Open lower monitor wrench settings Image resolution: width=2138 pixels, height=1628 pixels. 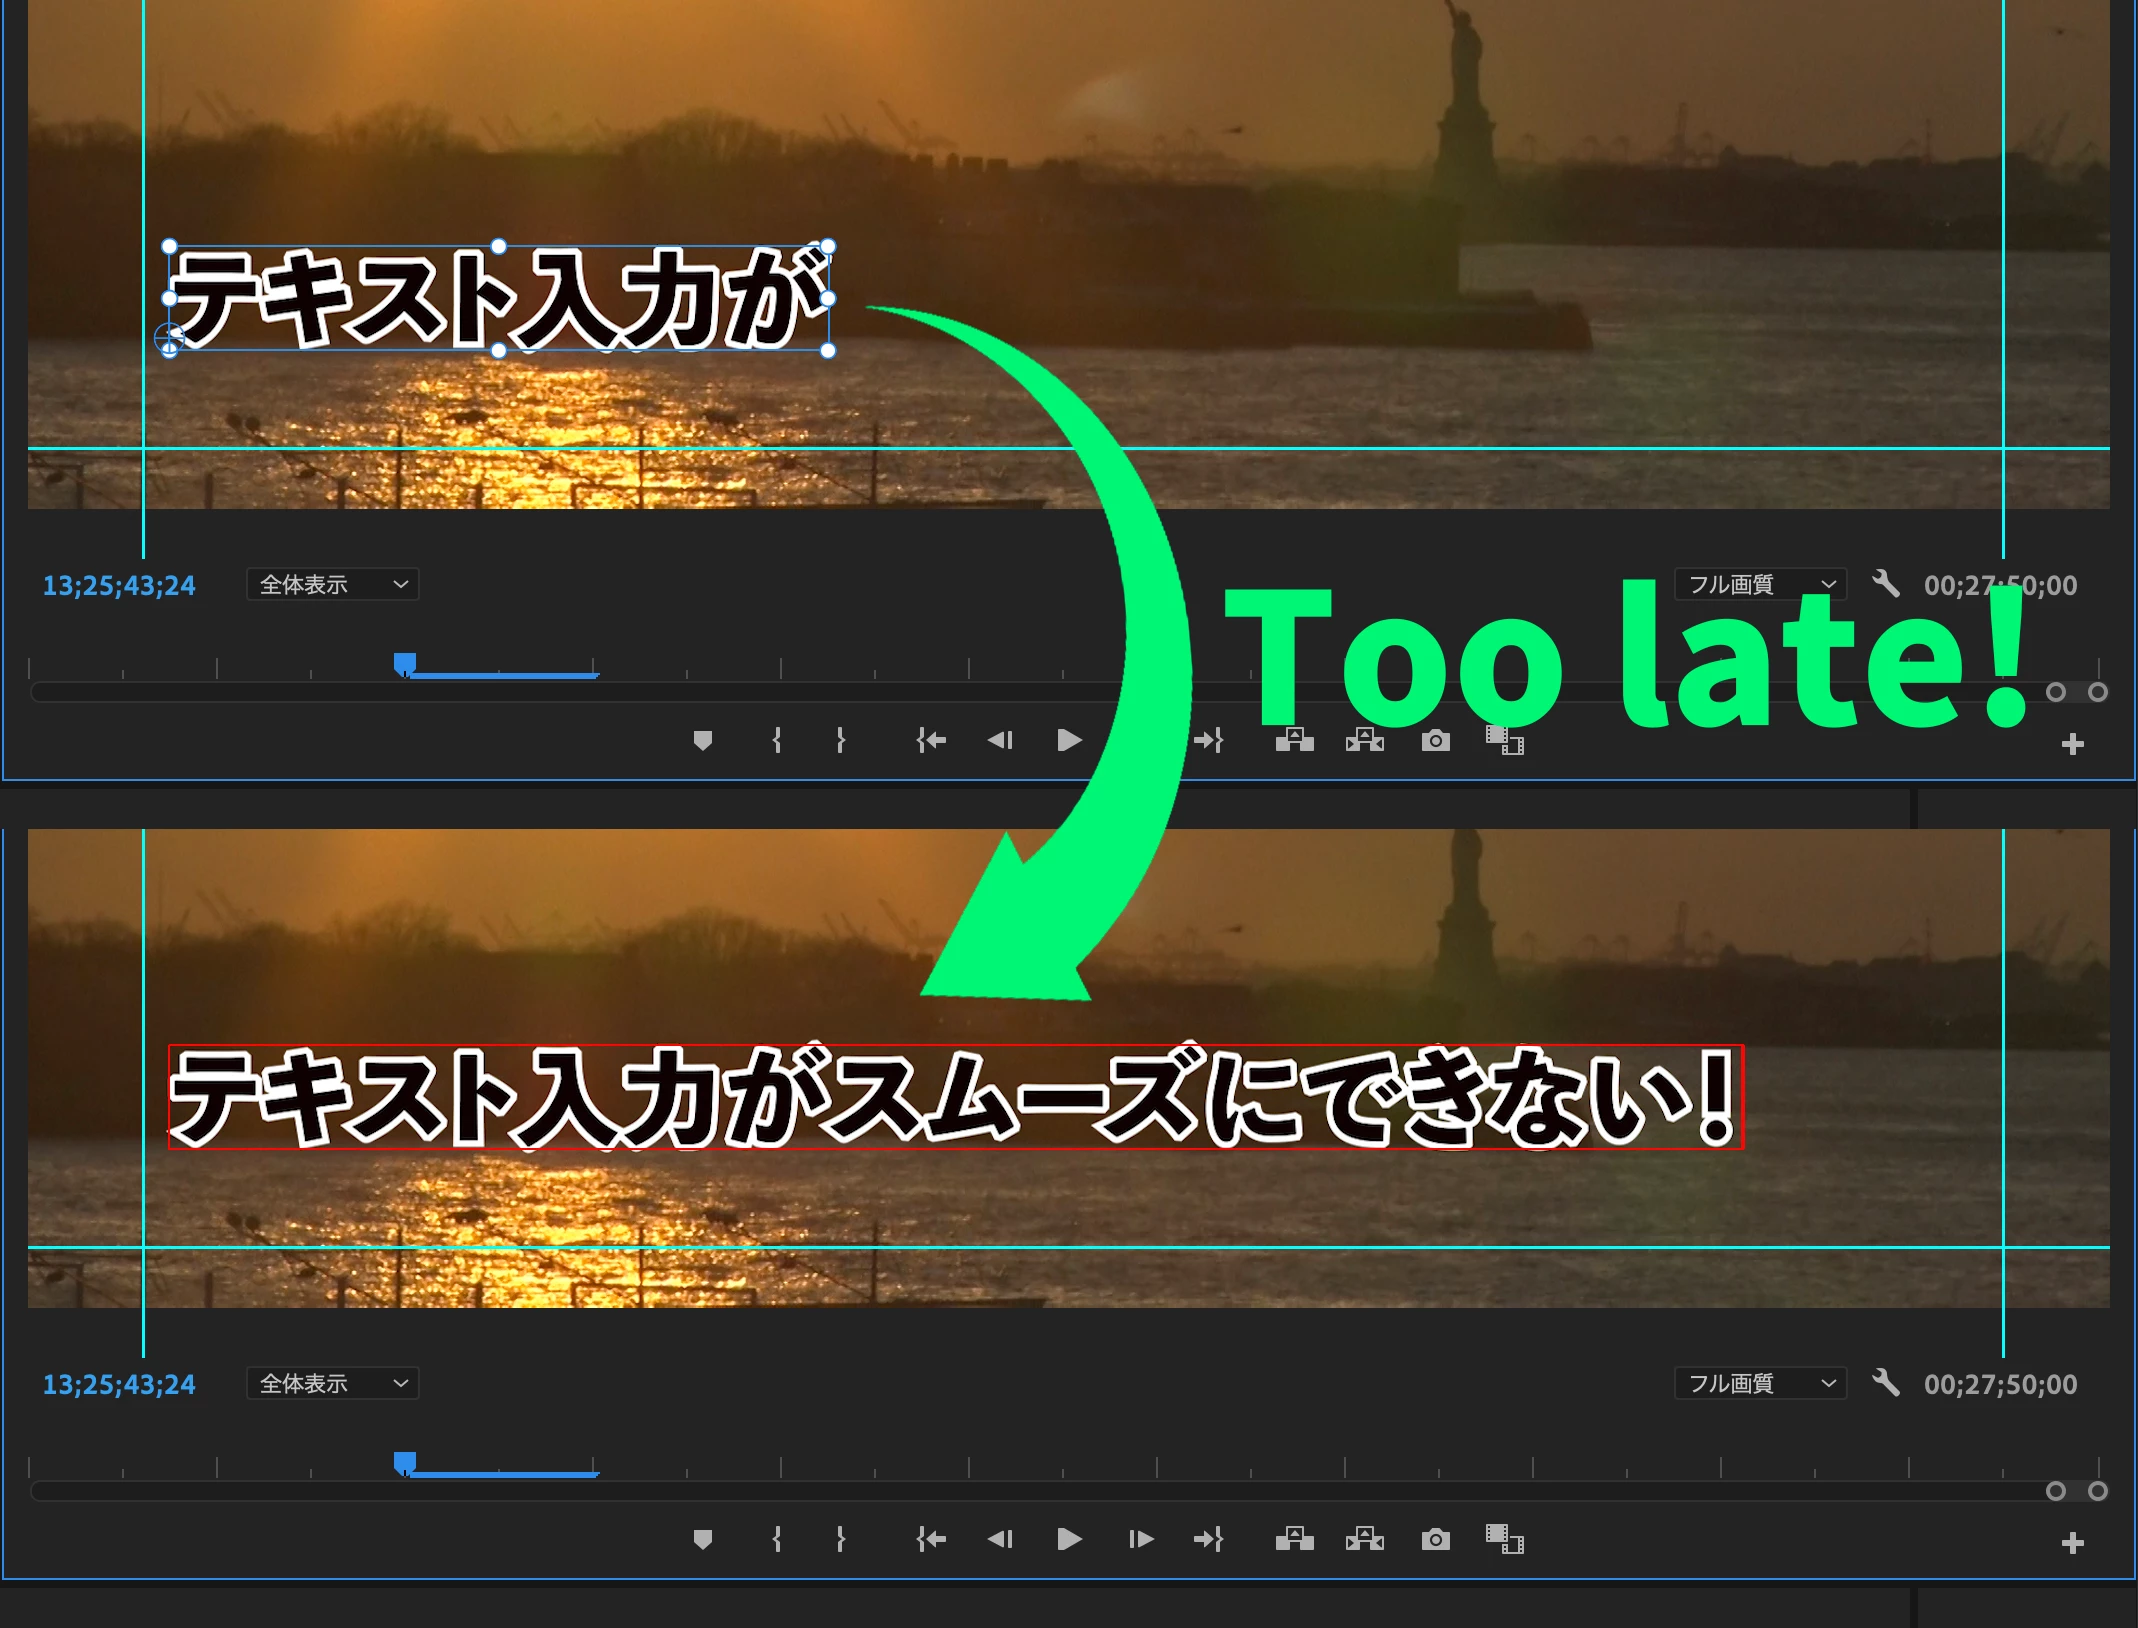point(1885,1383)
